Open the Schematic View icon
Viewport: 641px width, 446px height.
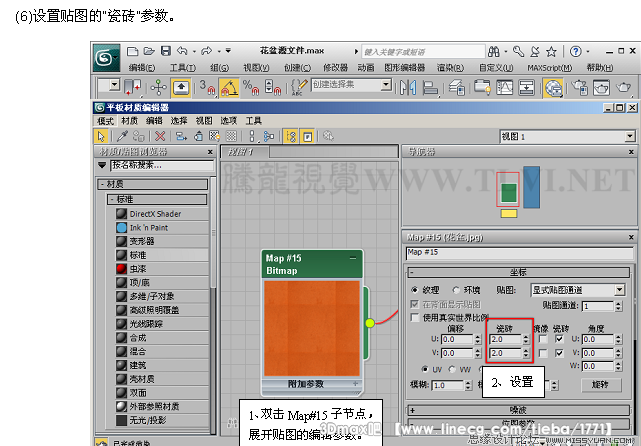coord(527,87)
